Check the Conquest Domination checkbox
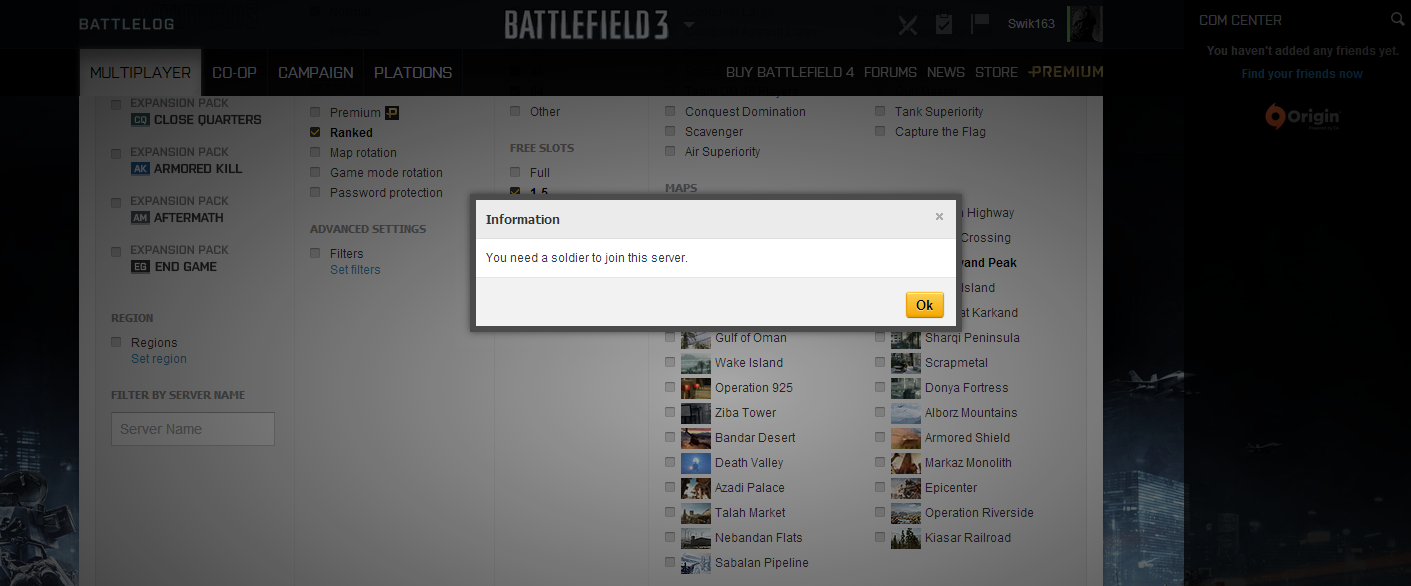Viewport: 1411px width, 586px height. pos(670,112)
